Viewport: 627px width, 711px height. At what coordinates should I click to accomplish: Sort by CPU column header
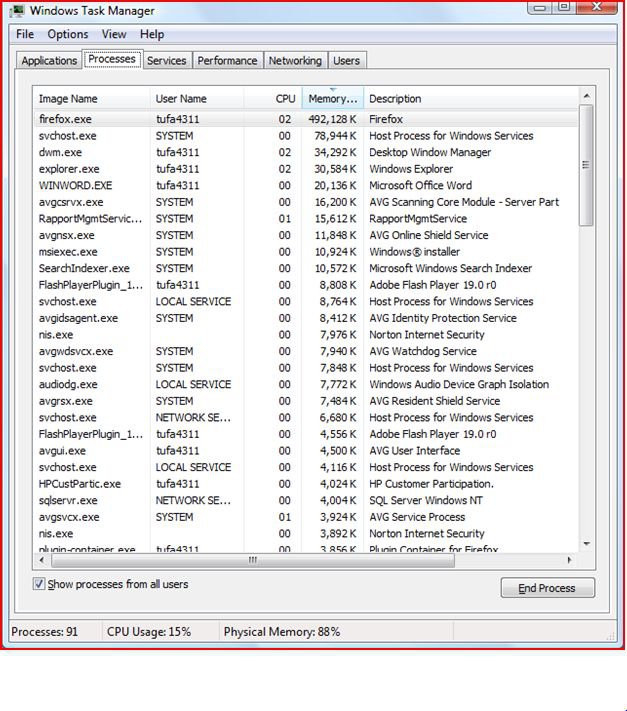[x=273, y=99]
